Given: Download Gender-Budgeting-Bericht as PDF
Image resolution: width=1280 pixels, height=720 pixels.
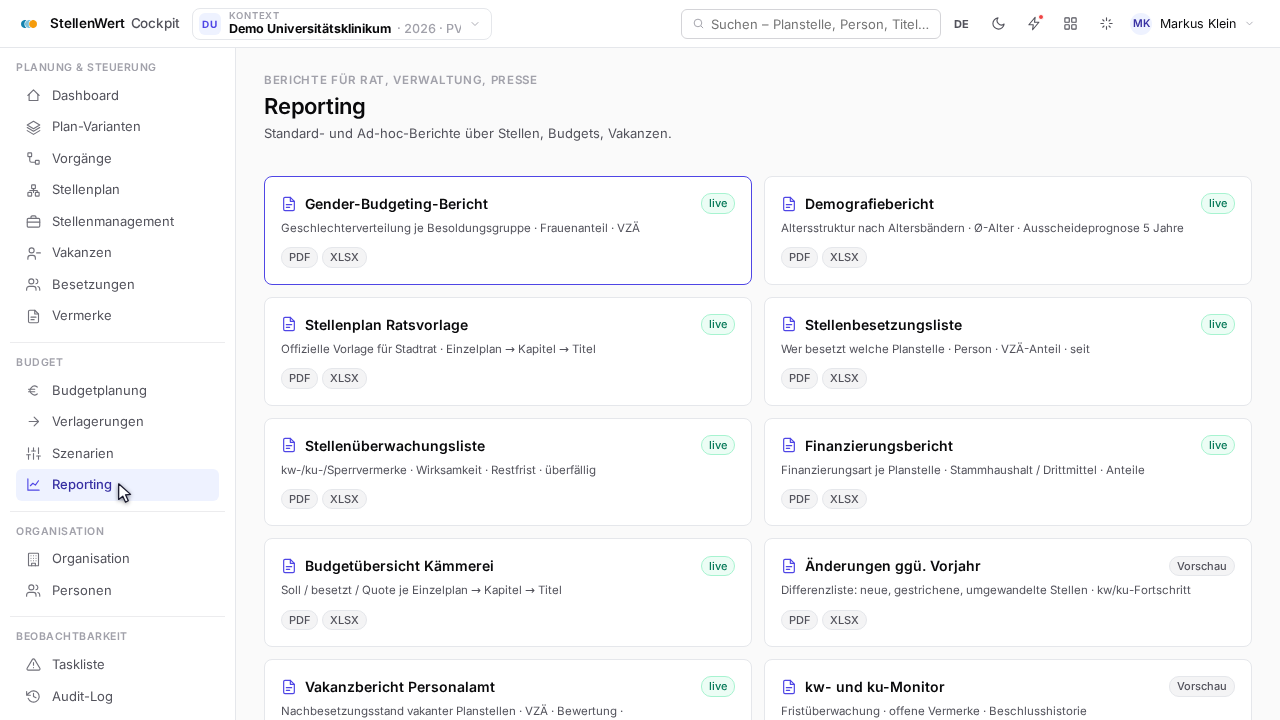Looking at the screenshot, I should (x=299, y=258).
